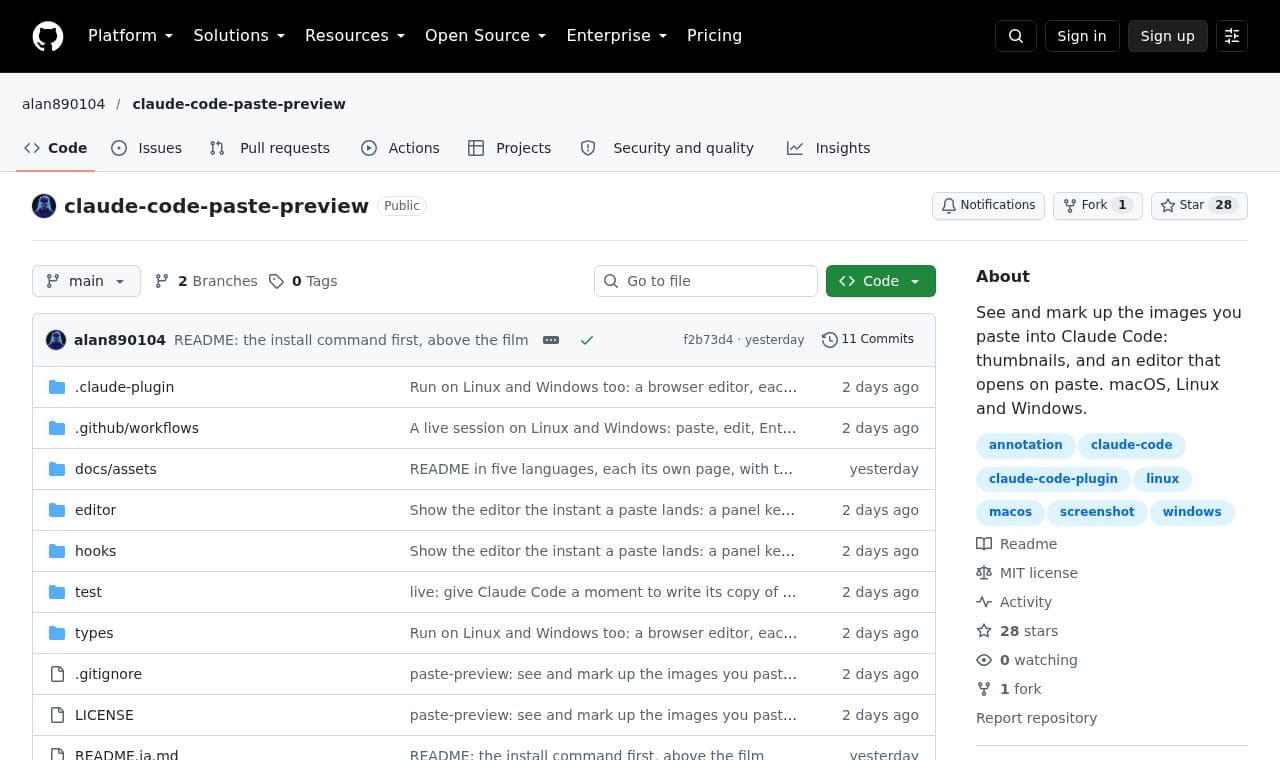Viewport: 1280px width, 760px height.
Task: Switch to the Actions tab
Action: coord(400,148)
